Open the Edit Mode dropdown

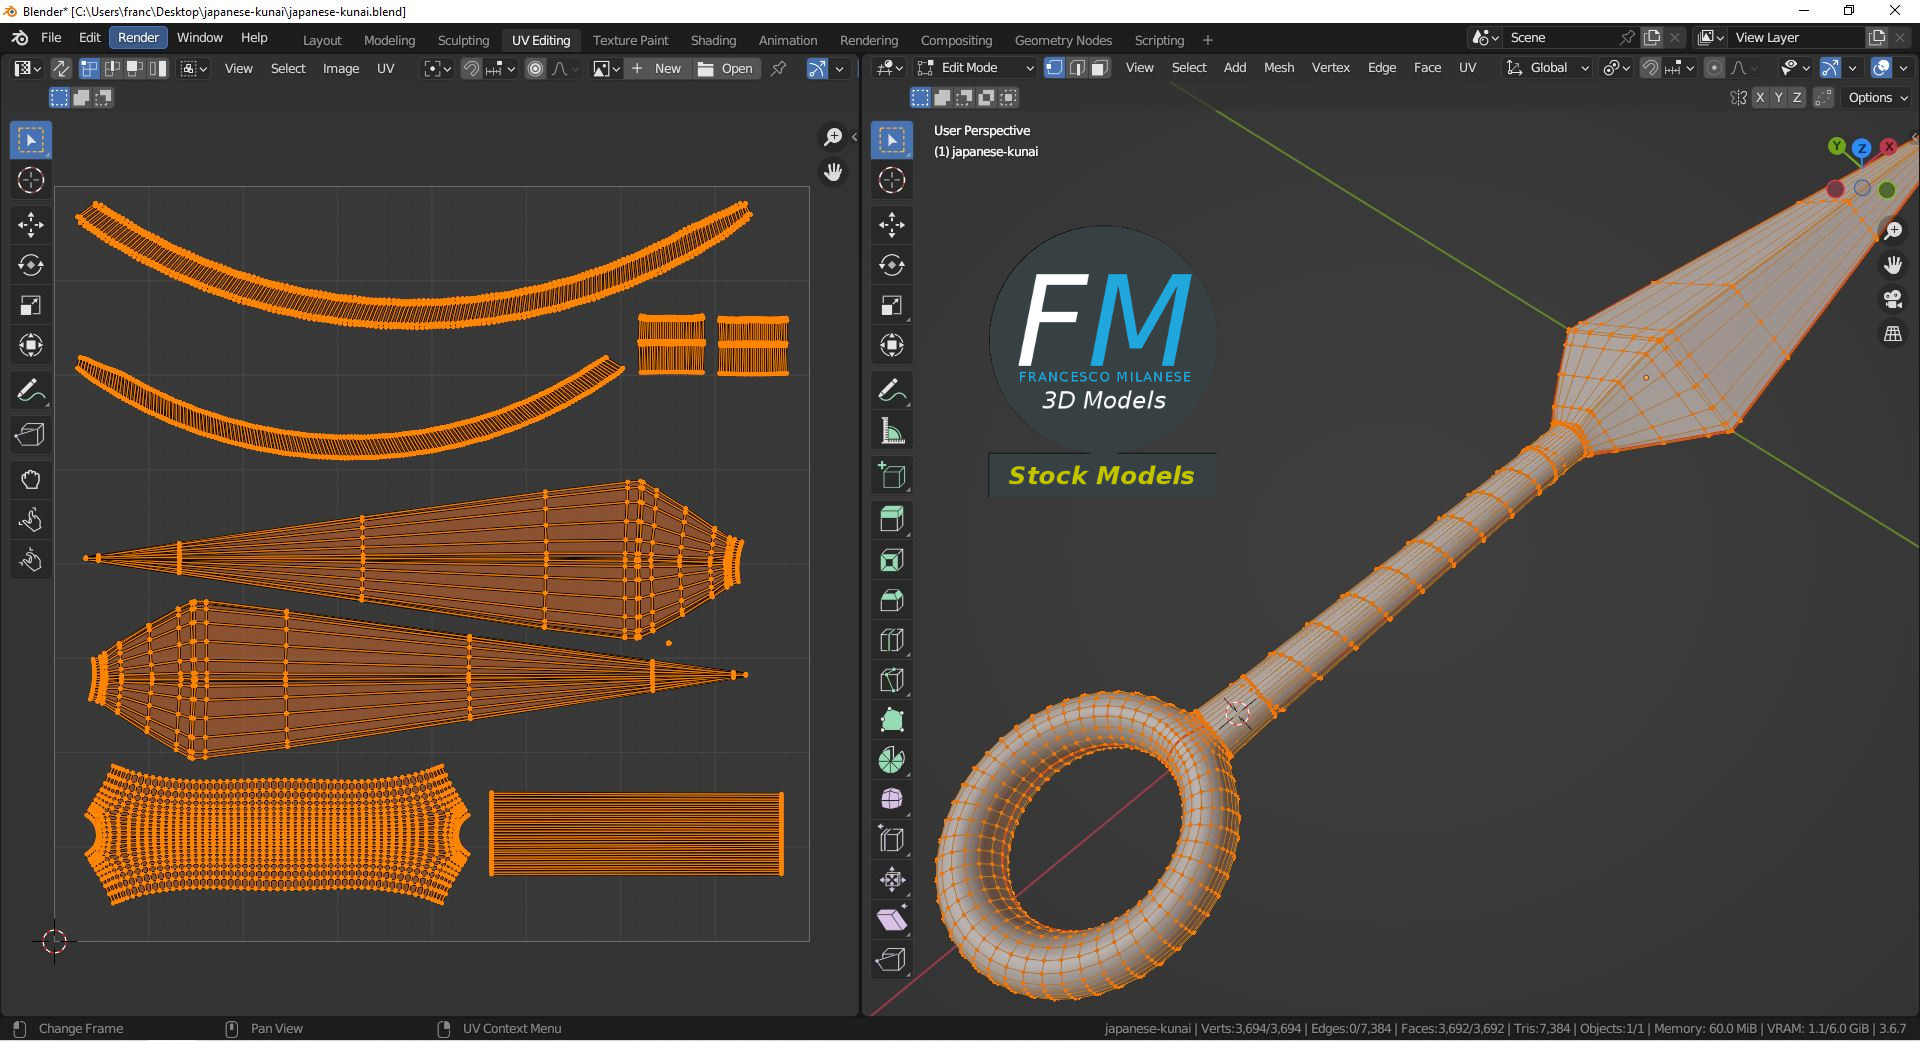pyautogui.click(x=975, y=68)
